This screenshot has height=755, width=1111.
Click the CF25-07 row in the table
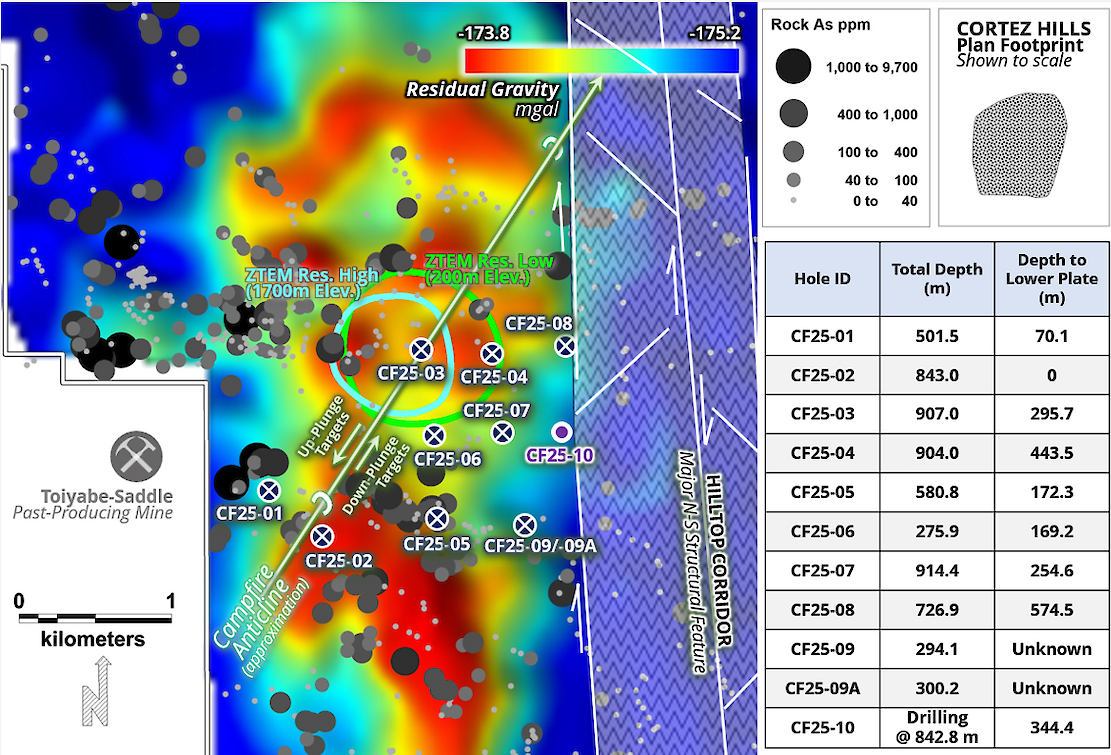point(821,571)
